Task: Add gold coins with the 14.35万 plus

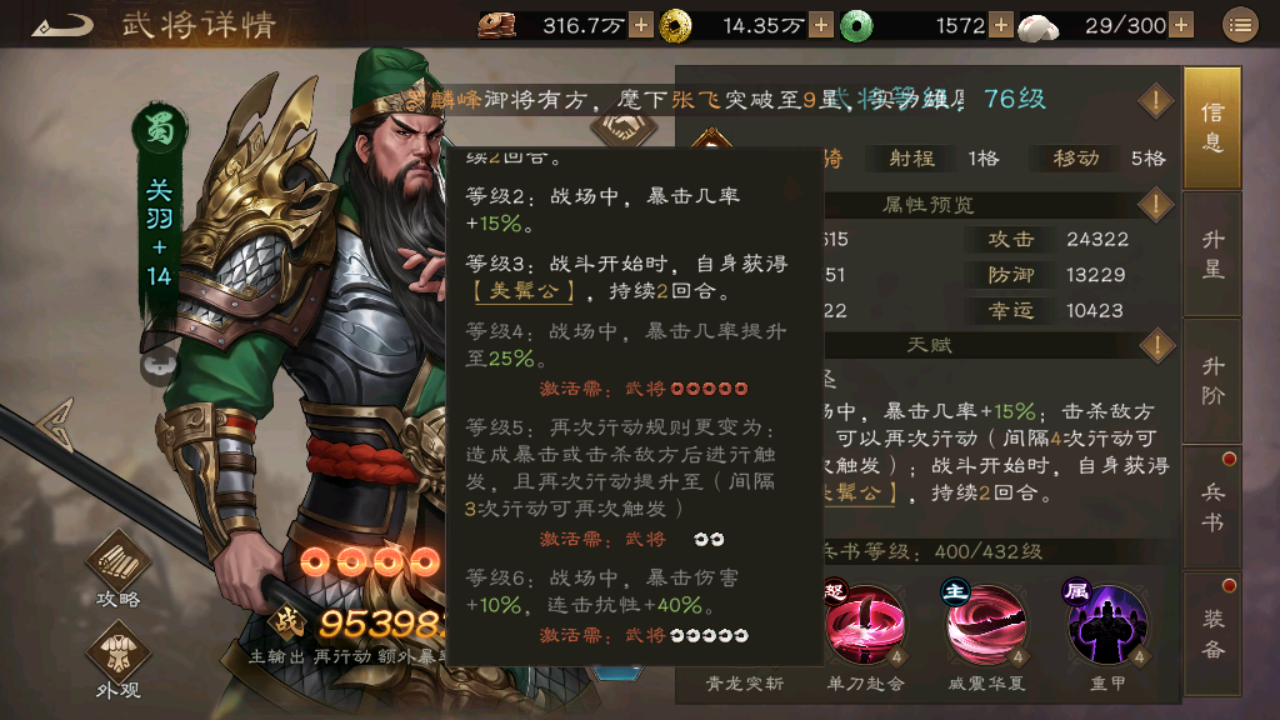Action: 821,25
